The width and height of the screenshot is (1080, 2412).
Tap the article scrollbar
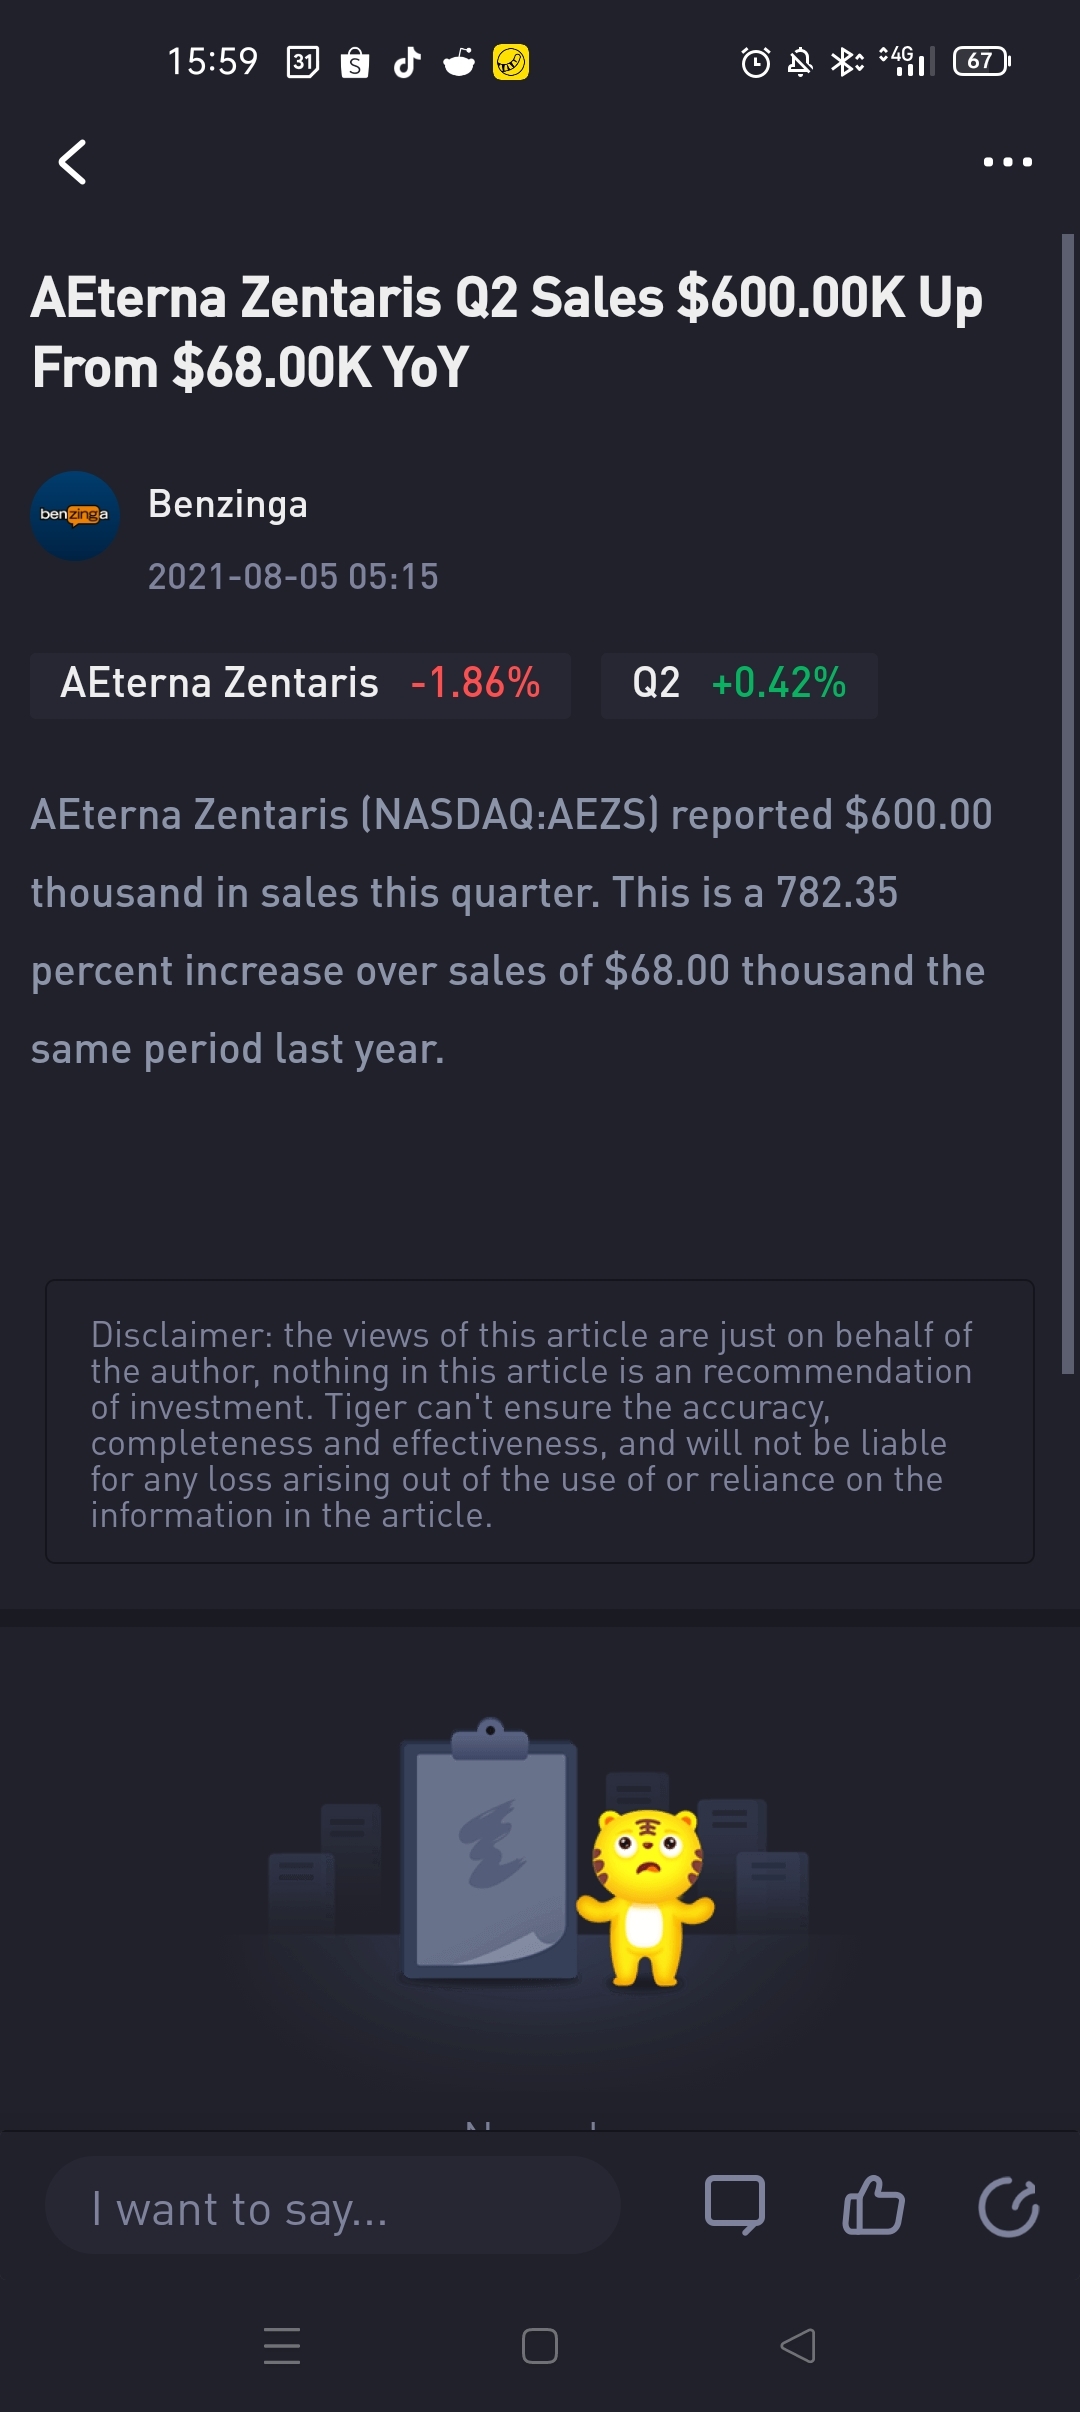point(1067,804)
